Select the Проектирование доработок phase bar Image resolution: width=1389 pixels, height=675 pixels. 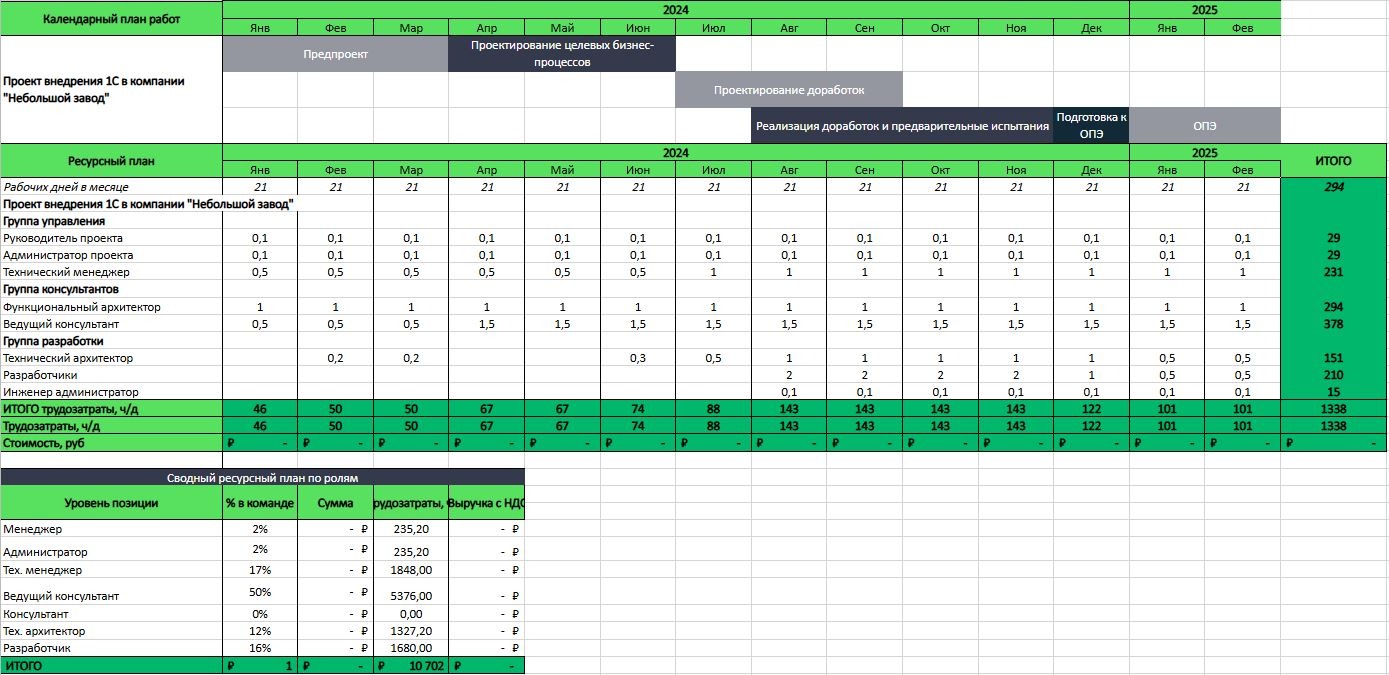(788, 90)
